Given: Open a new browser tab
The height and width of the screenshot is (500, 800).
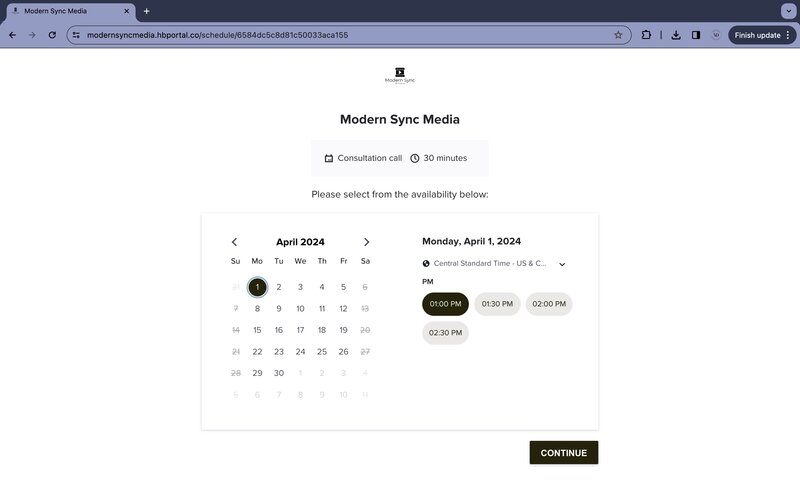Looking at the screenshot, I should coord(146,11).
